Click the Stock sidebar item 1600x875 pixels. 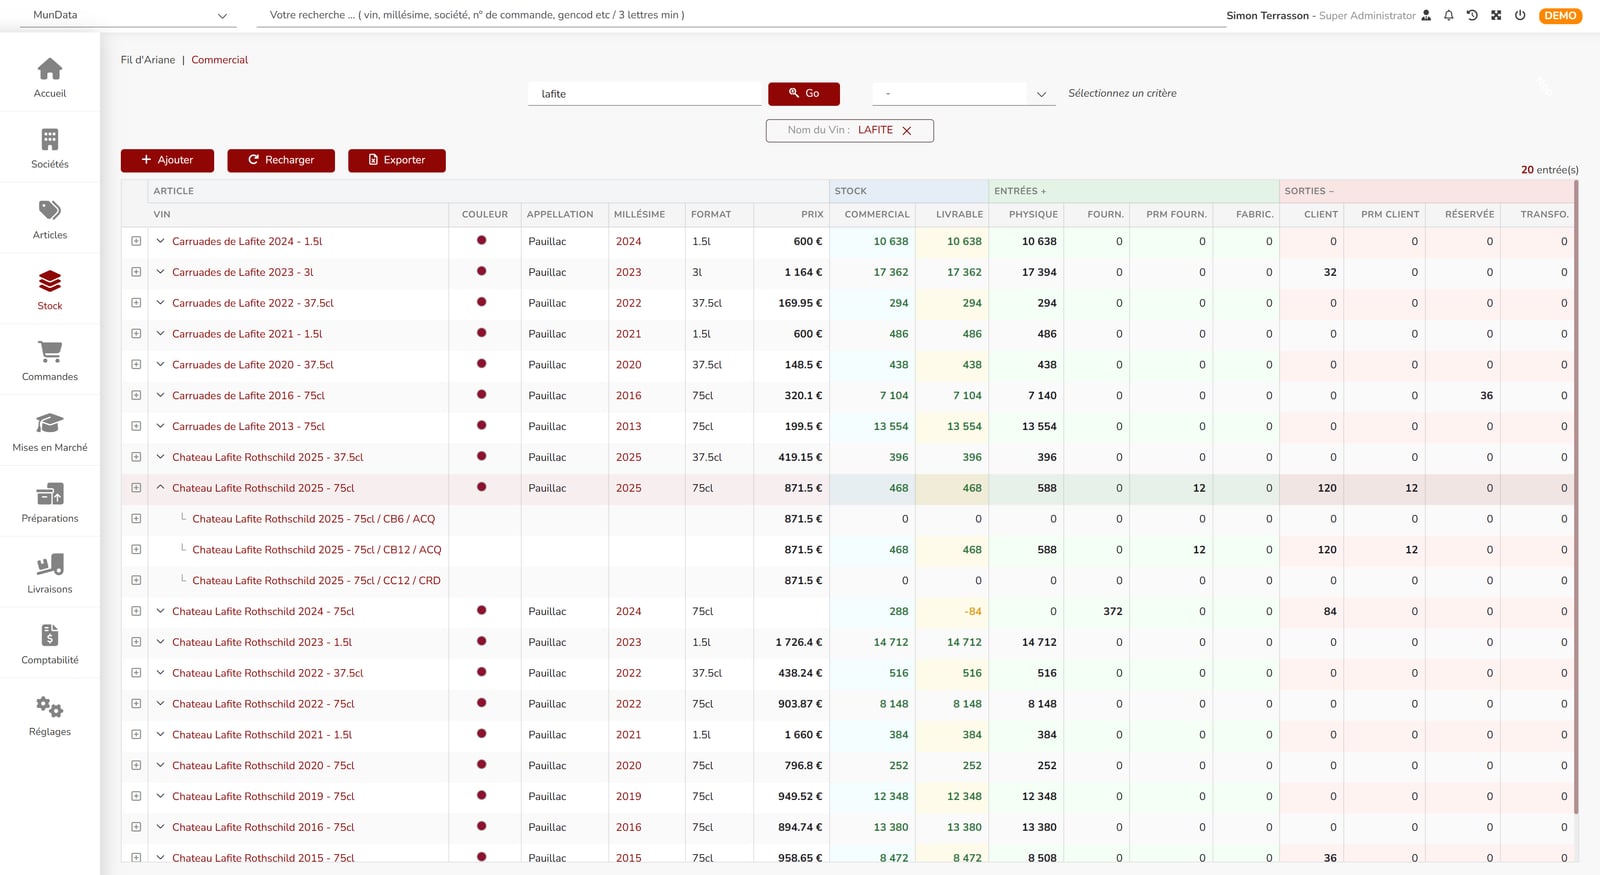50,291
